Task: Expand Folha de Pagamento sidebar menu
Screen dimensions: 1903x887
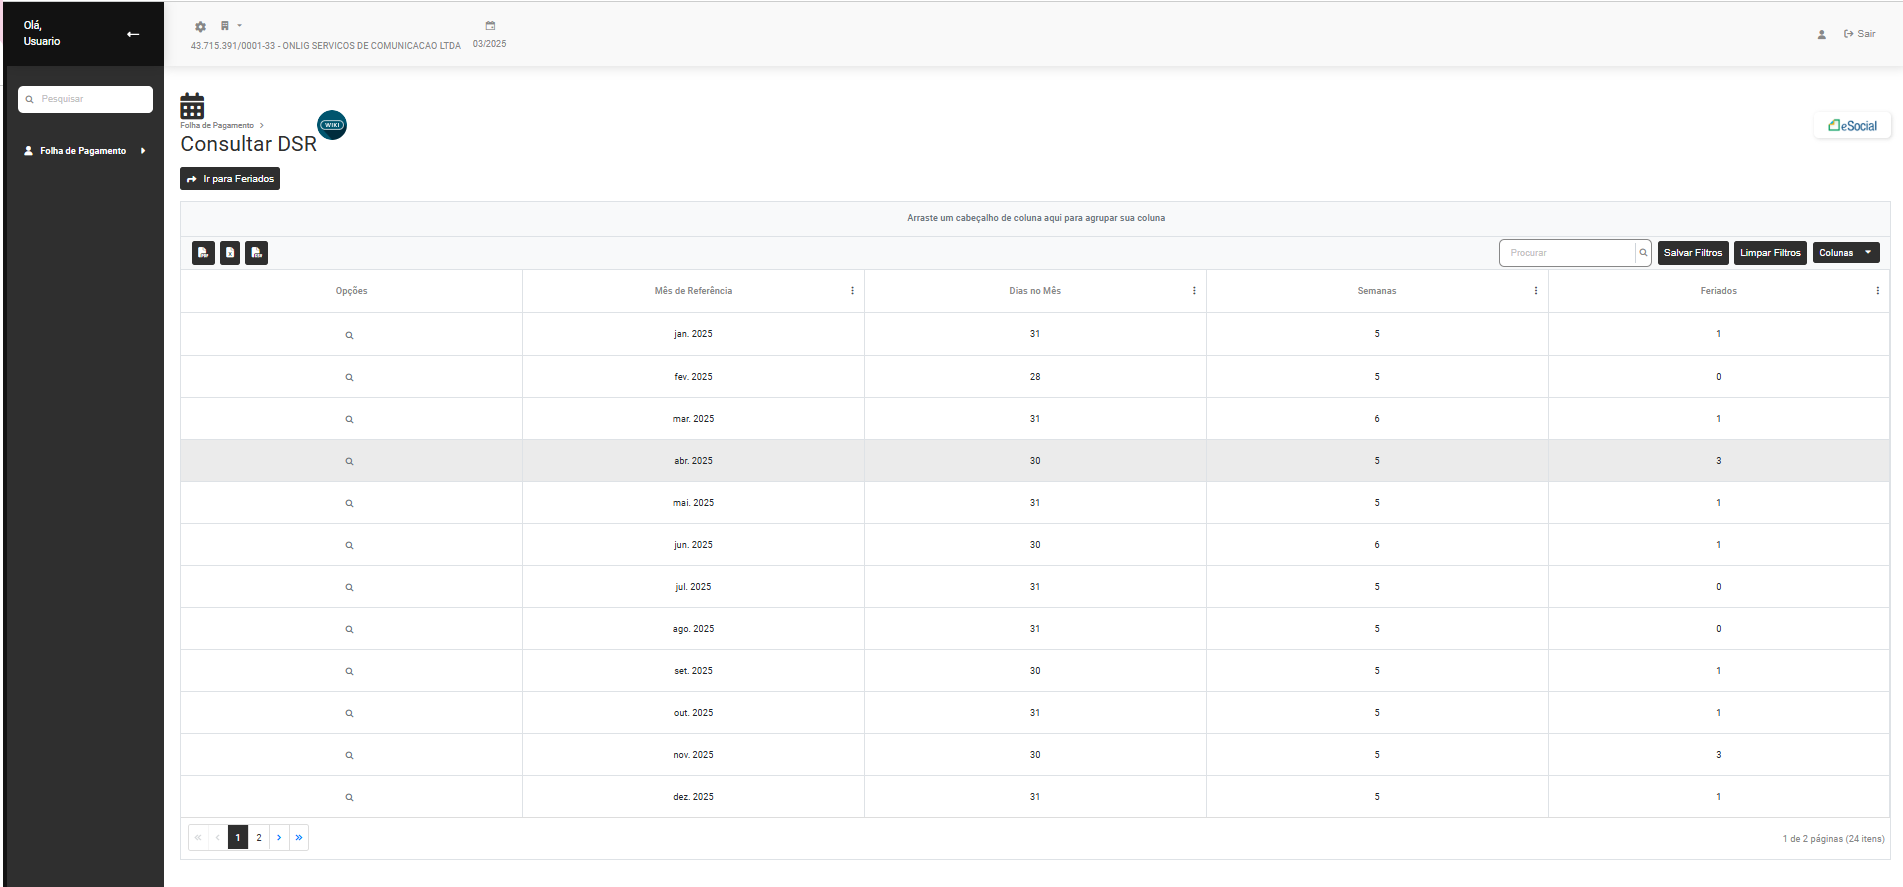Action: coord(84,151)
